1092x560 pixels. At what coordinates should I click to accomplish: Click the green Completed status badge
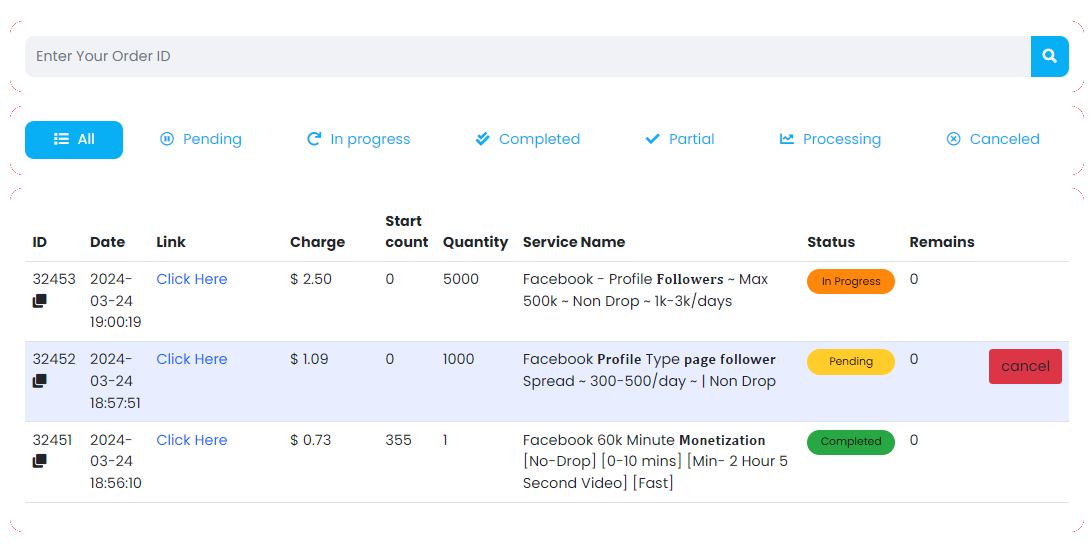[851, 442]
